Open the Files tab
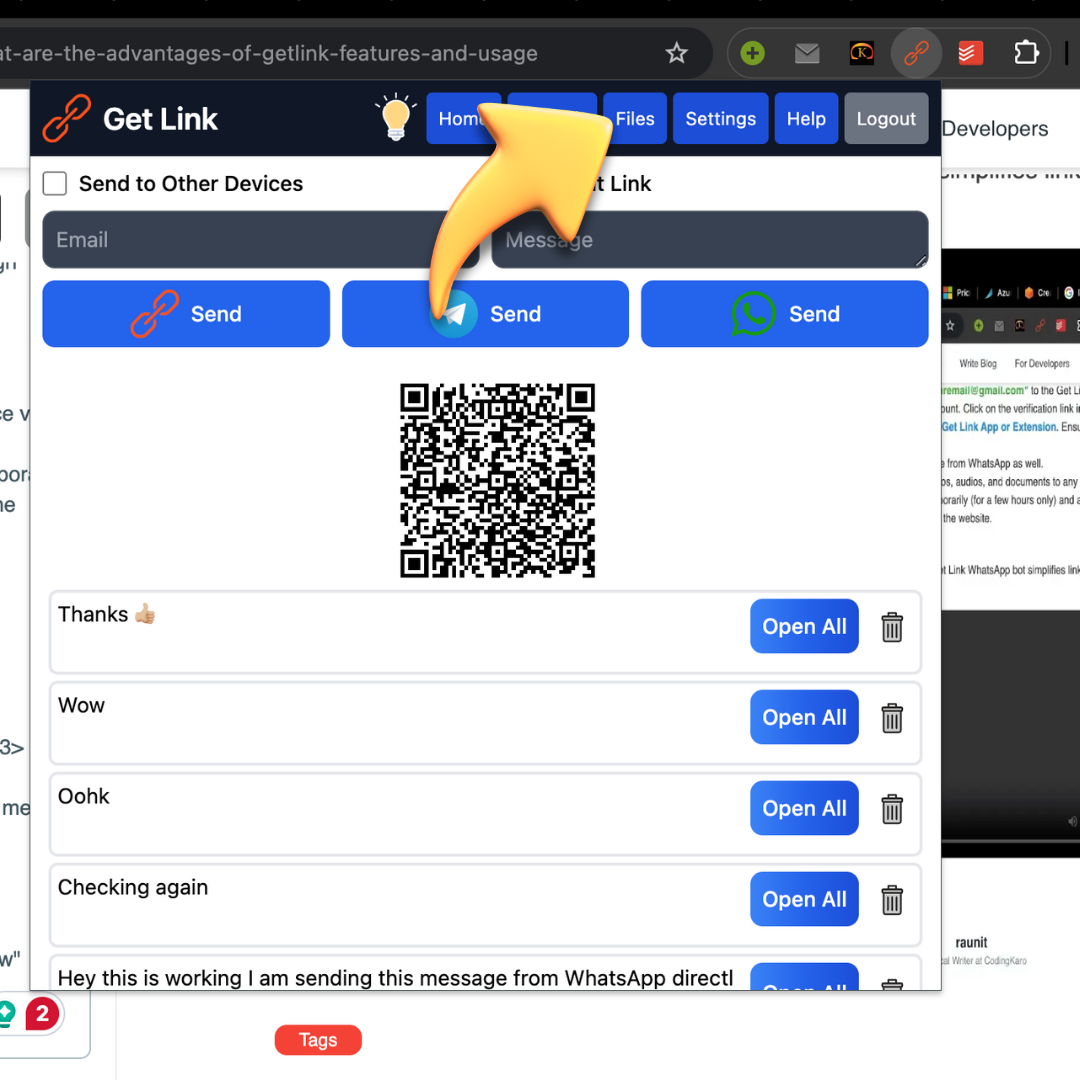Image resolution: width=1080 pixels, height=1080 pixels. pyautogui.click(x=634, y=118)
